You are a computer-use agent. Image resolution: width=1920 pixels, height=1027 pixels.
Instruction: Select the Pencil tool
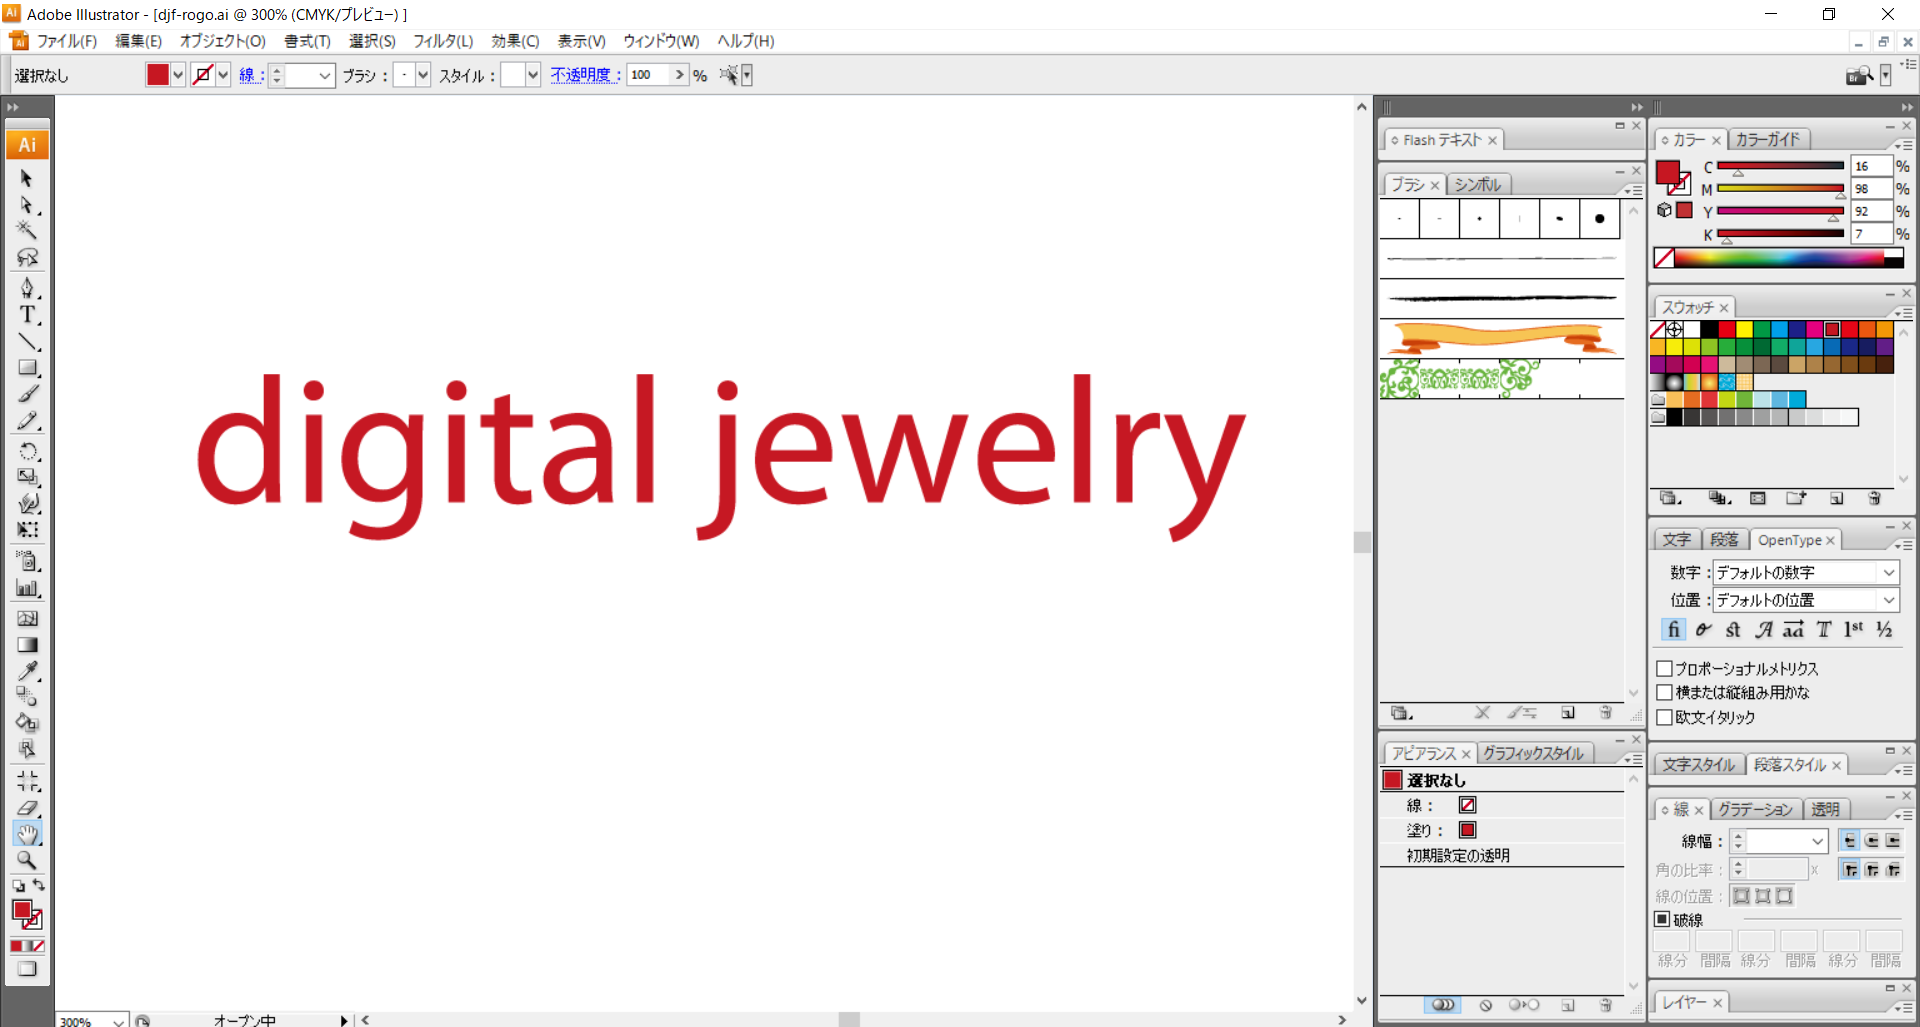[27, 421]
